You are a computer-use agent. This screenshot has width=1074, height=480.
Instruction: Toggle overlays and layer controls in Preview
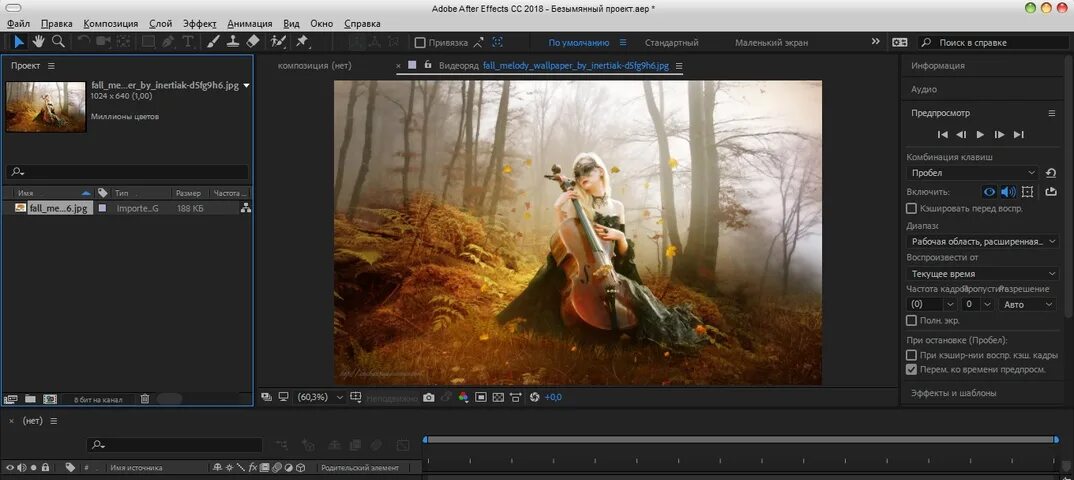click(1027, 192)
